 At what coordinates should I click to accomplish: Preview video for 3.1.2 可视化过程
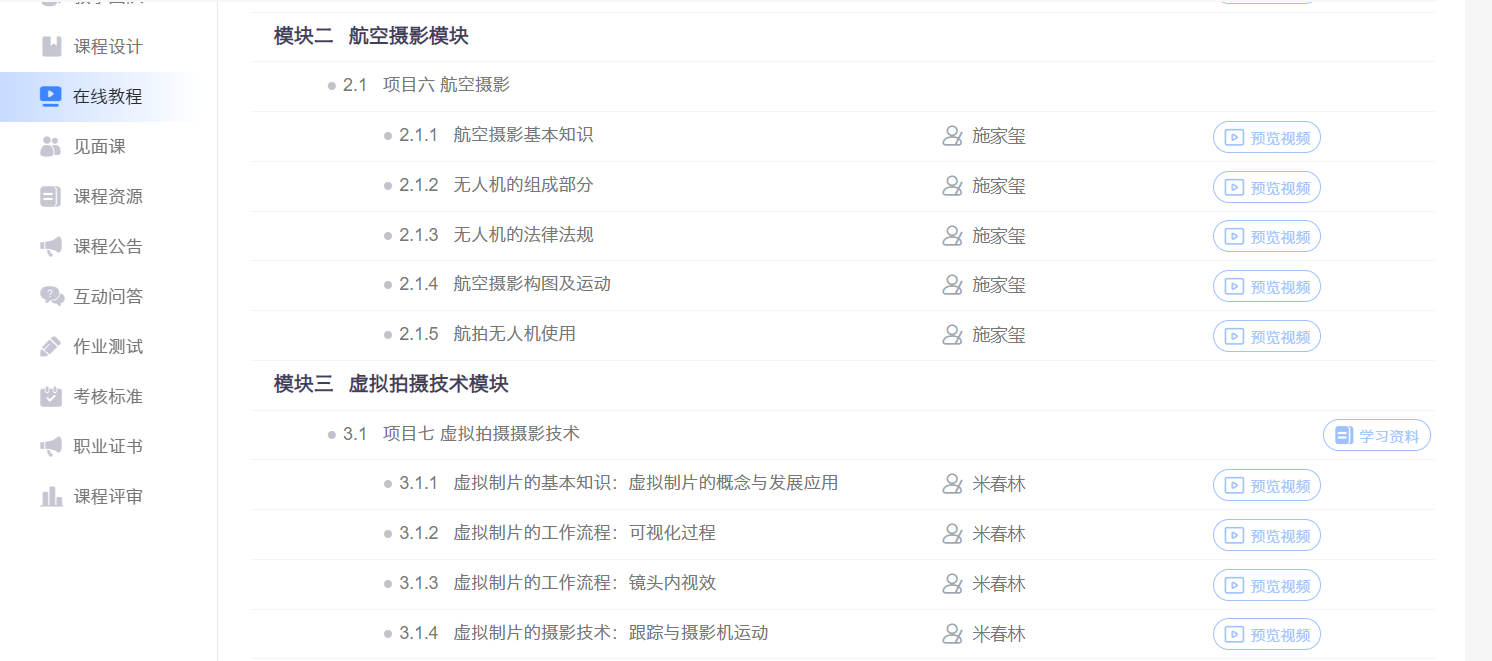pyautogui.click(x=1266, y=535)
